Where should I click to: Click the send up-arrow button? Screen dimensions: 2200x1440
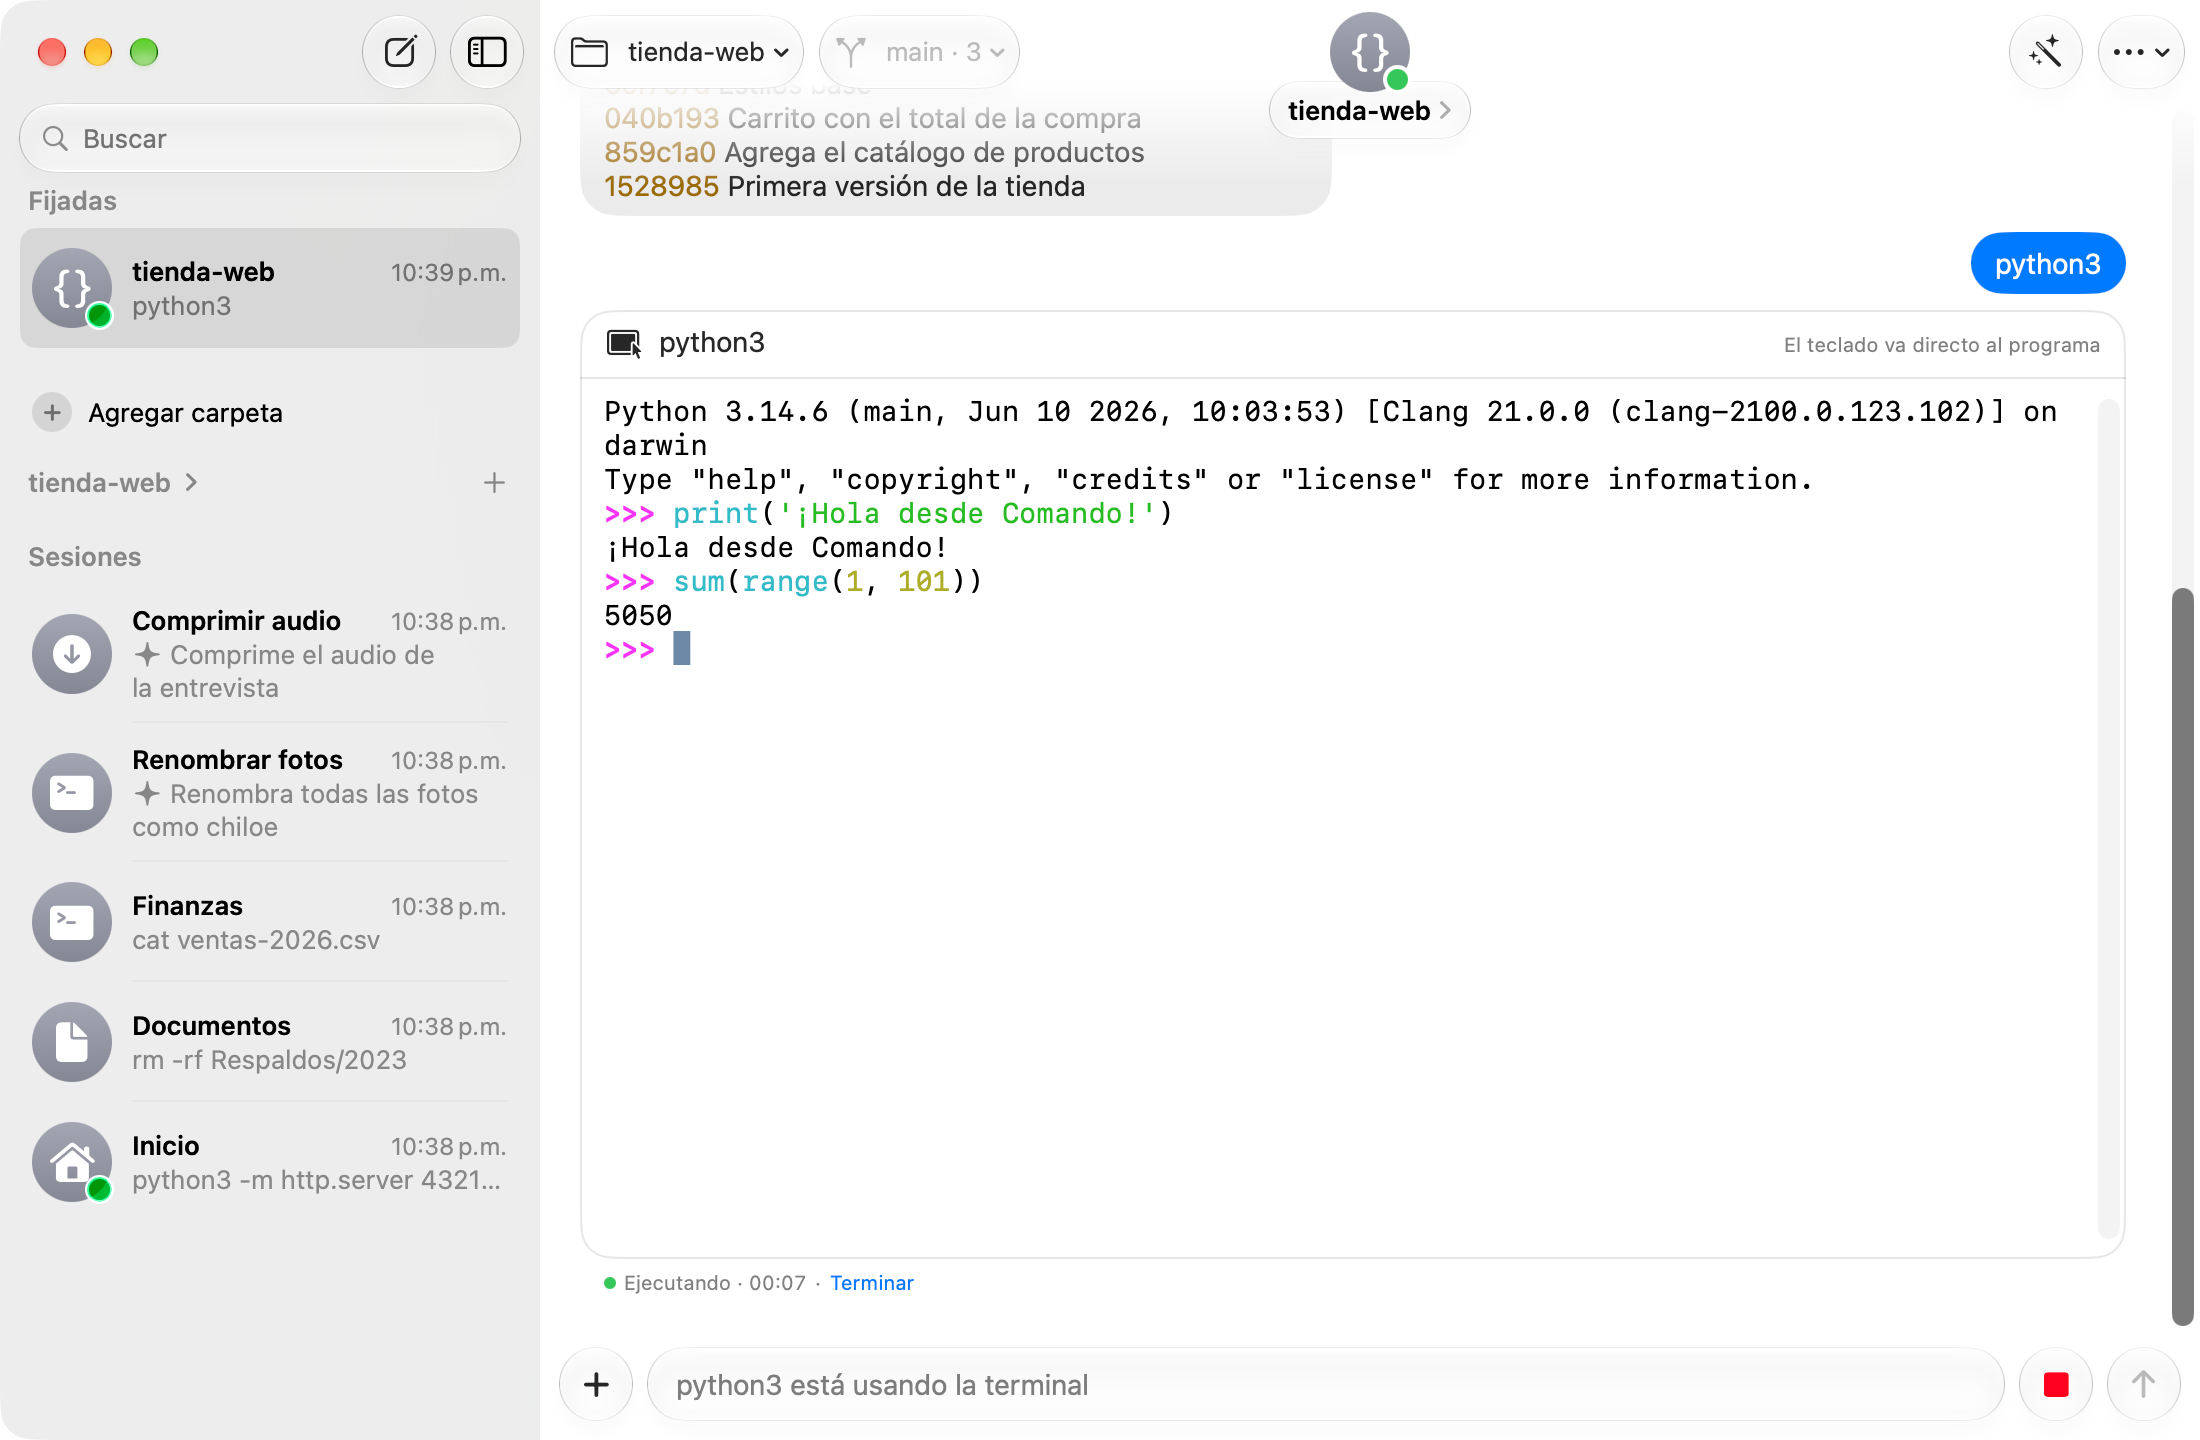[2143, 1385]
